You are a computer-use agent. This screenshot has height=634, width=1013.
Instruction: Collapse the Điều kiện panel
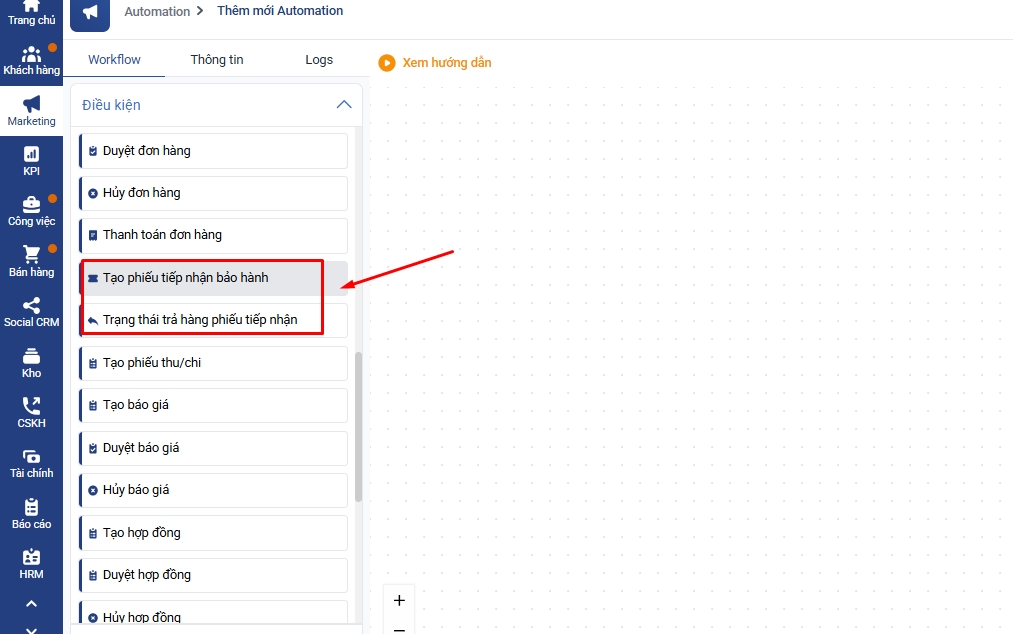coord(344,105)
